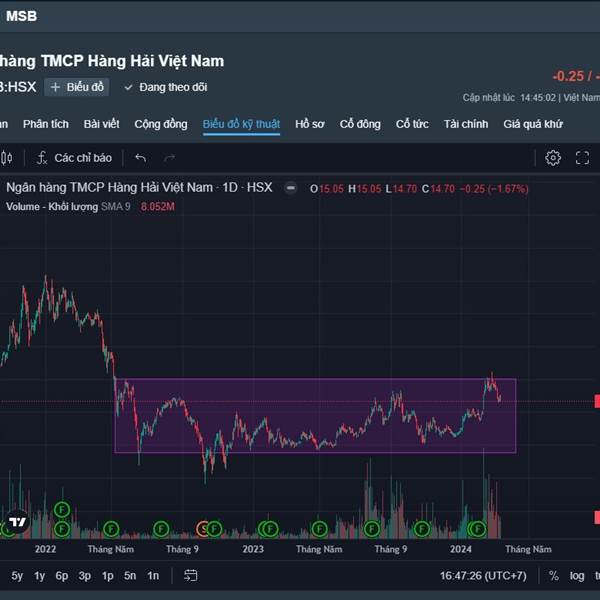Switch to the Cộng đồng tab
The image size is (600, 600).
tap(161, 124)
